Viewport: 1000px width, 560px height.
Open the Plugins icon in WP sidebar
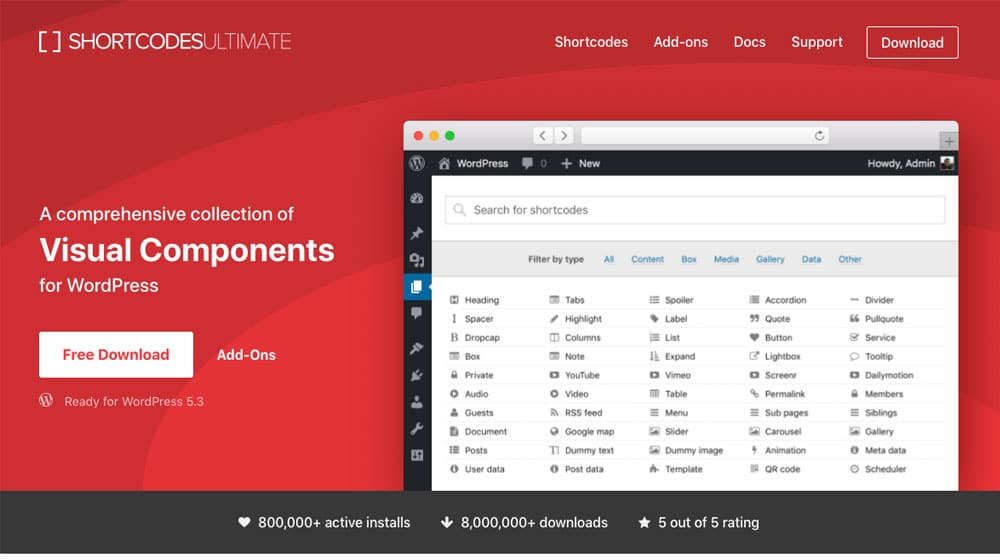pos(417,375)
